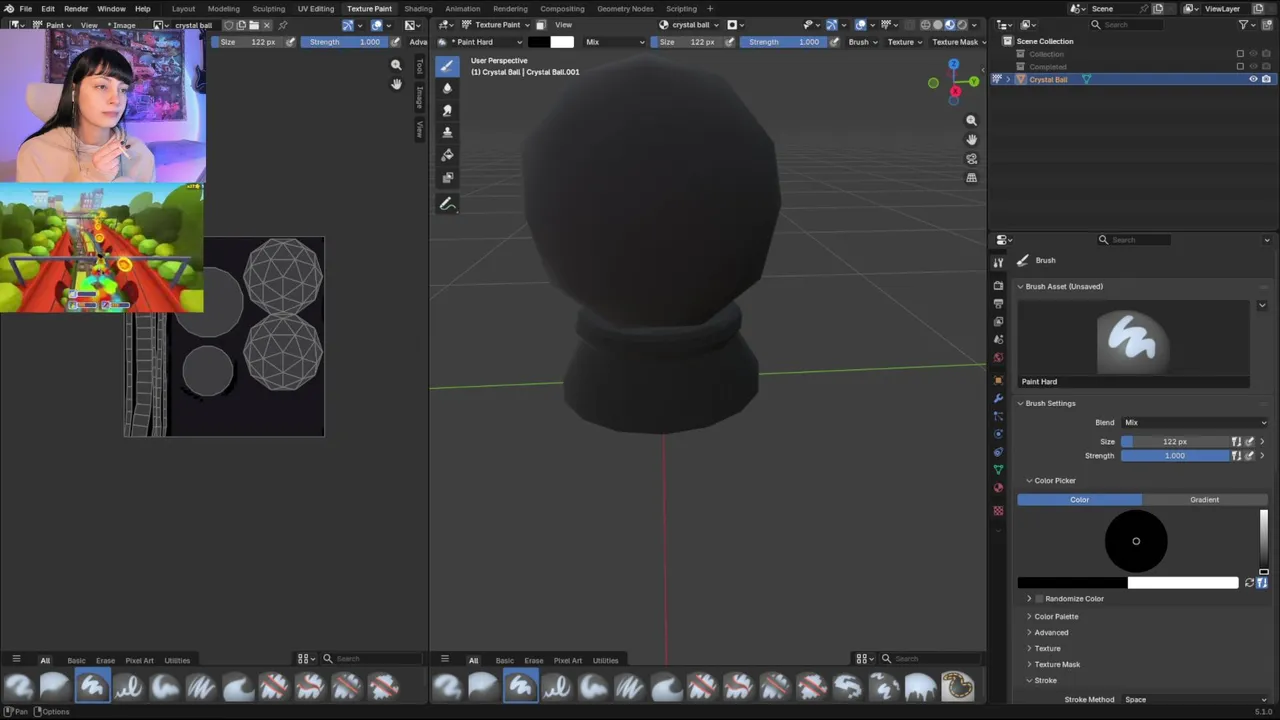
Task: Open the Output properties tab icon
Action: (x=998, y=303)
